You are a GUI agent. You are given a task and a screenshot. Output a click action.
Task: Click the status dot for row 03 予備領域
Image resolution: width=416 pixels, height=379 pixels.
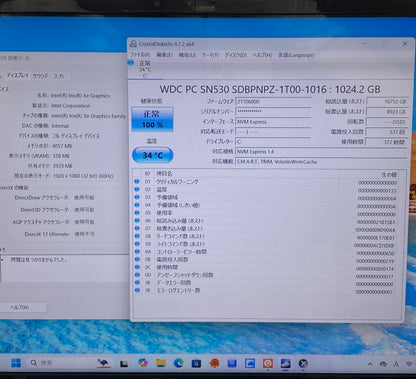tap(137, 197)
